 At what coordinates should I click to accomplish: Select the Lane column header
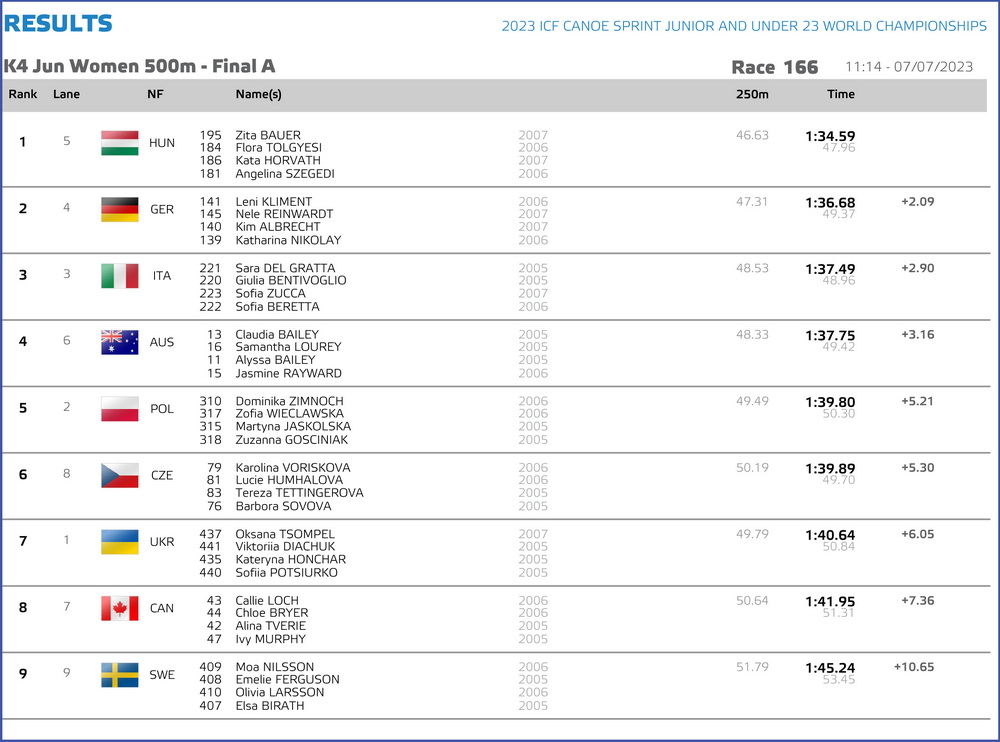coord(66,94)
